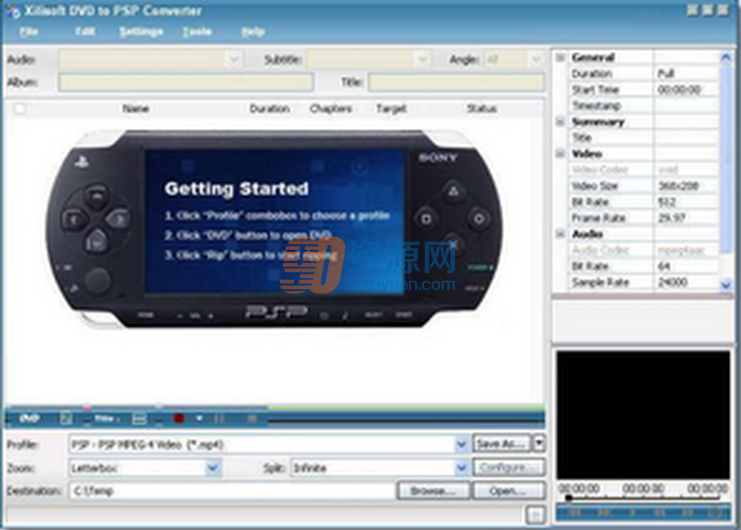The height and width of the screenshot is (530, 741).
Task: Click the Title text field beside Album
Action: coord(456,82)
